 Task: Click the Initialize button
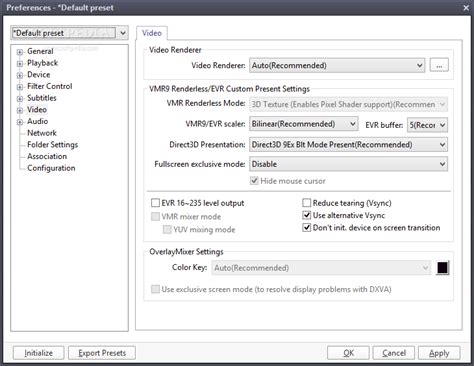39,353
